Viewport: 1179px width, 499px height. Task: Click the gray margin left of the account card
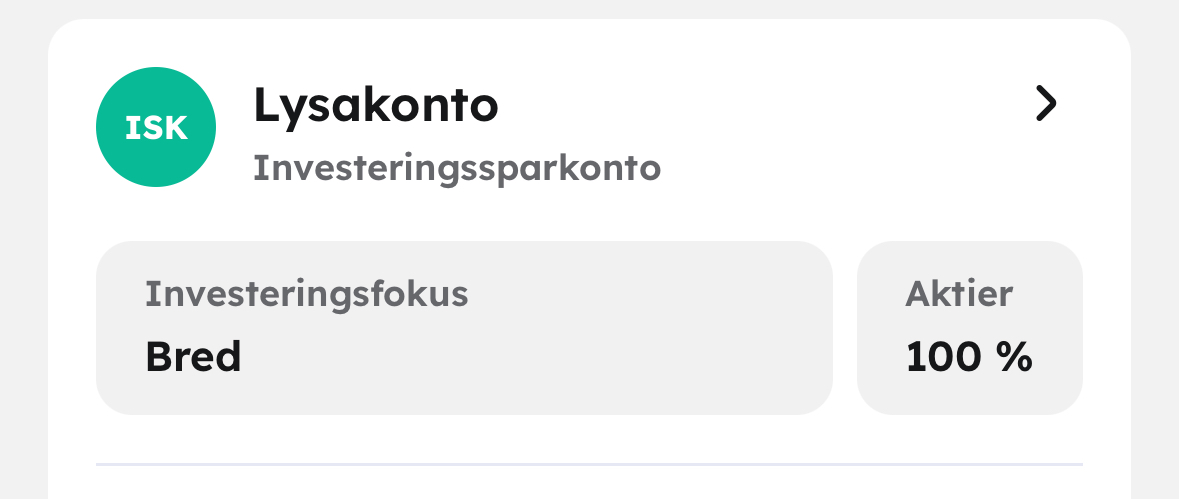click(x=23, y=250)
